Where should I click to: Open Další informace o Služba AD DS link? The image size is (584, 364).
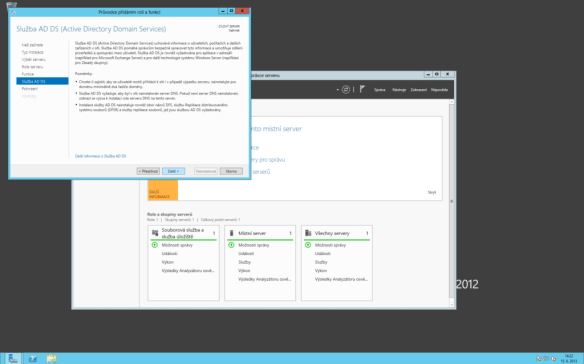point(101,156)
